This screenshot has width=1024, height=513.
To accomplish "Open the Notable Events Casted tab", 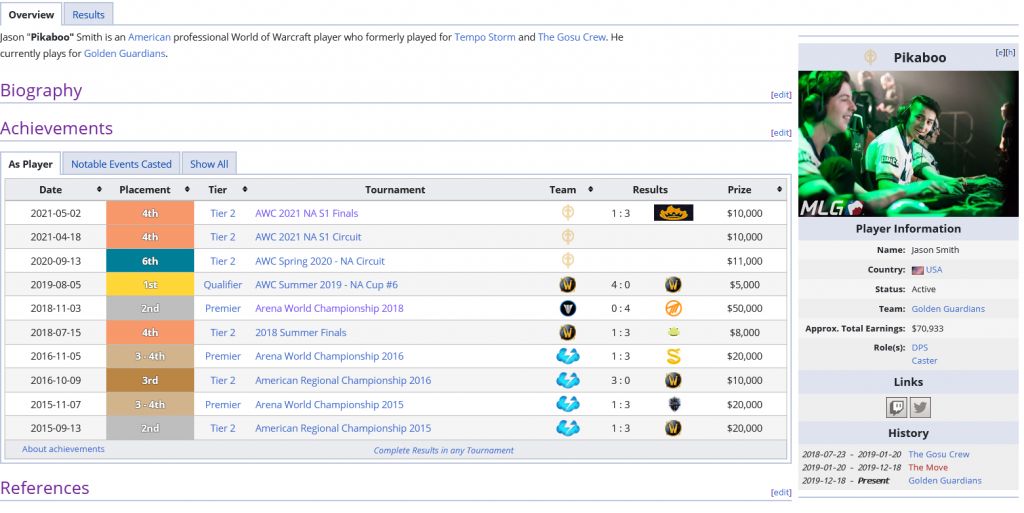I will tap(121, 164).
